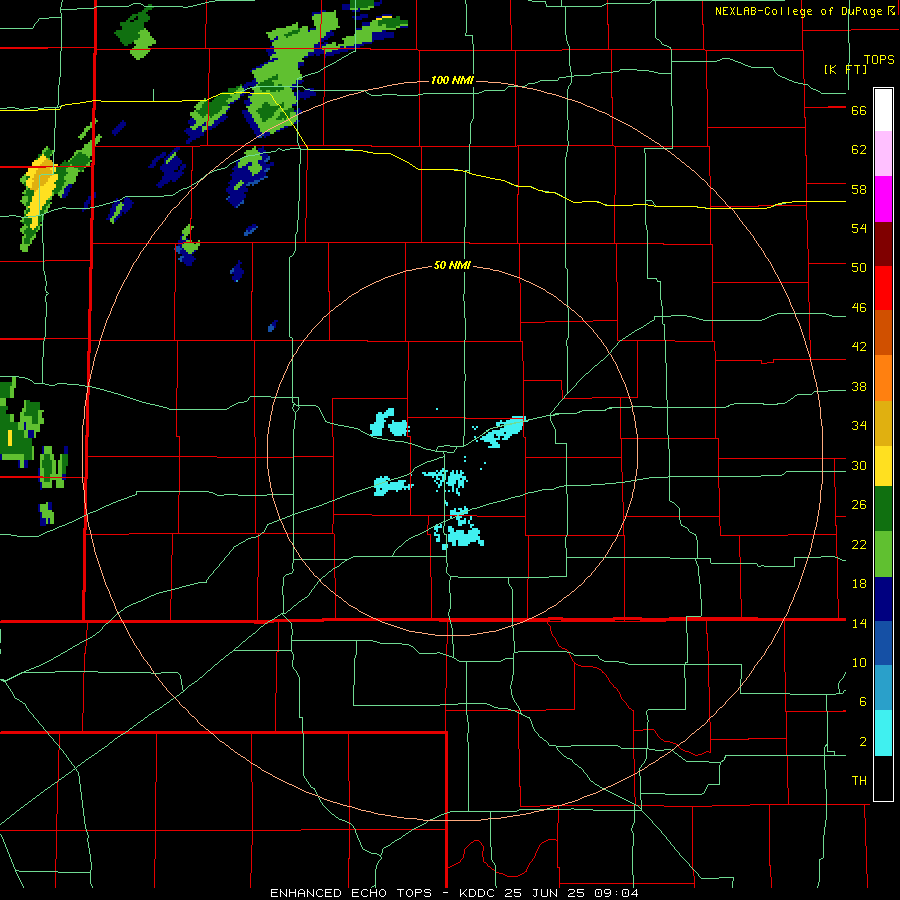Select the dark green legend swatch
The image size is (900, 900).
pyautogui.click(x=883, y=509)
